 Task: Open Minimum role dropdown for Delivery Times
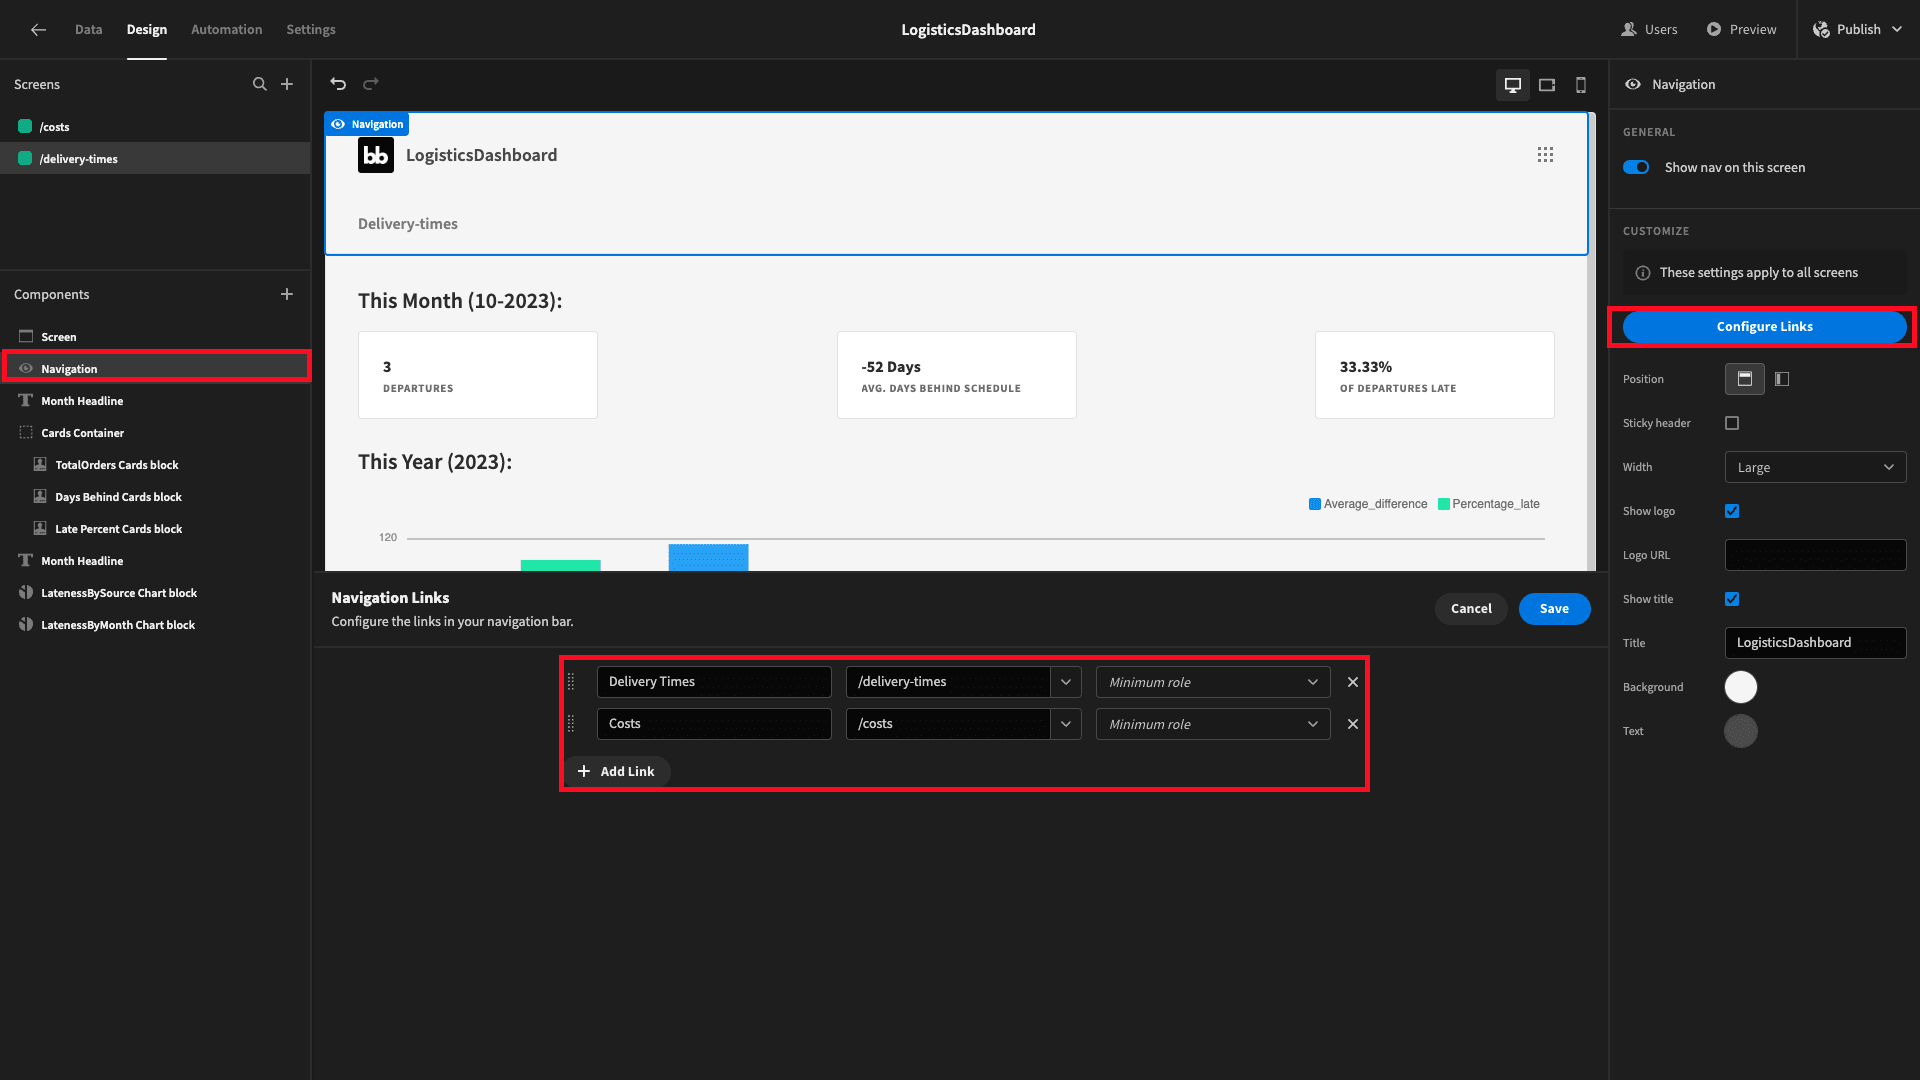coord(1213,682)
